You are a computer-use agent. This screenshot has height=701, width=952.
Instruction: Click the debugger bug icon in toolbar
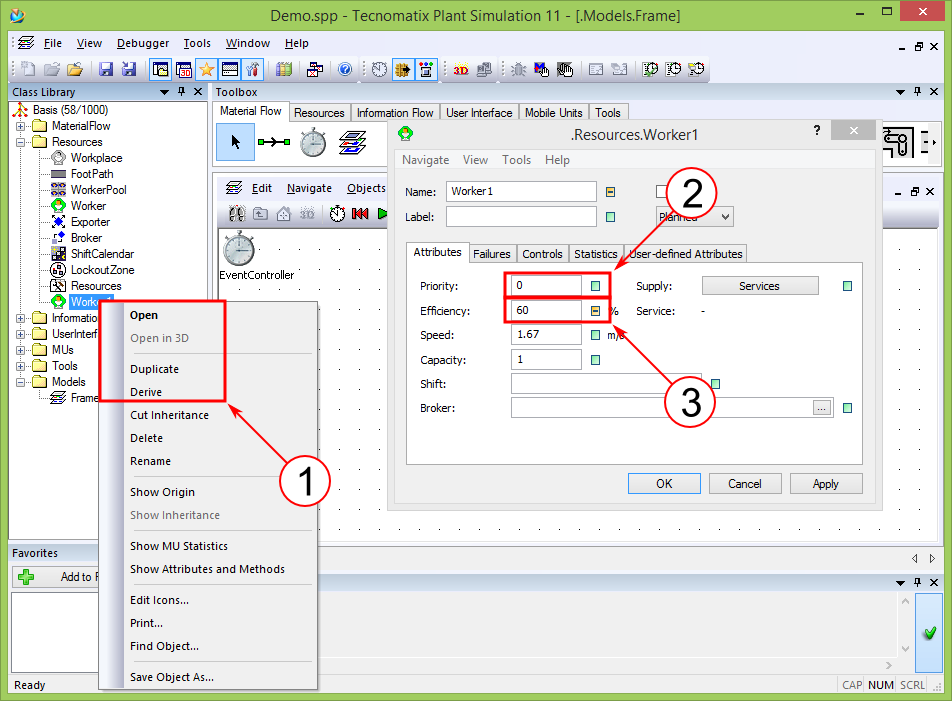pyautogui.click(x=518, y=69)
